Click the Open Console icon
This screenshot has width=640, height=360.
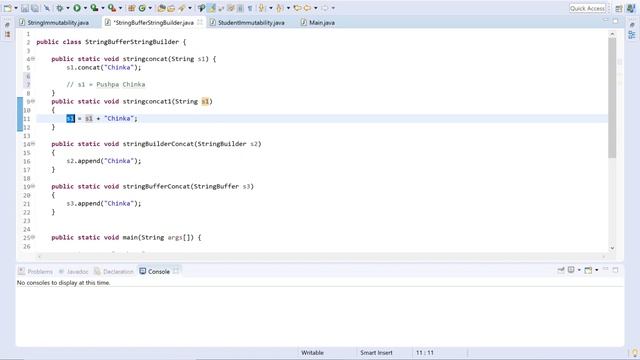tap(588, 270)
